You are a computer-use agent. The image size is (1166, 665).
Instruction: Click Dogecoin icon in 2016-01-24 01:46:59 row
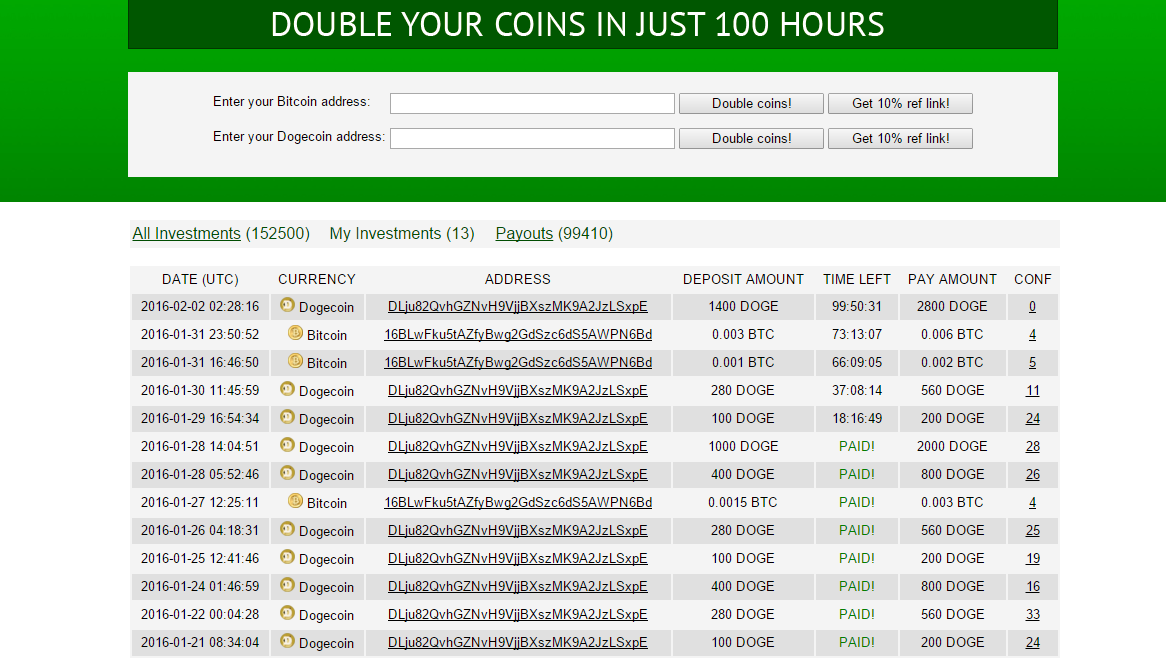[287, 585]
